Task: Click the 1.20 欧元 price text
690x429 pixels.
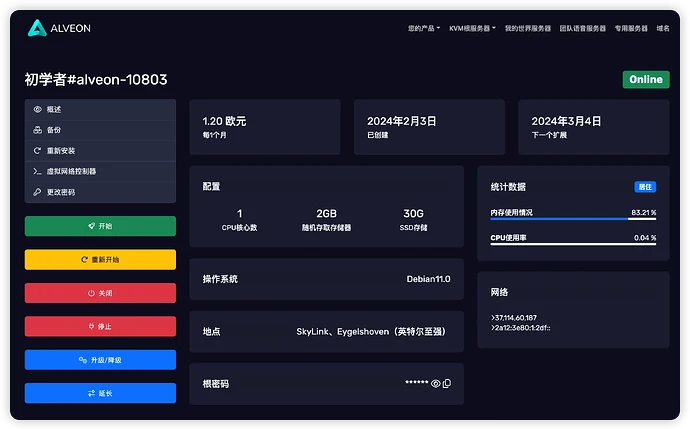Action: (224, 121)
